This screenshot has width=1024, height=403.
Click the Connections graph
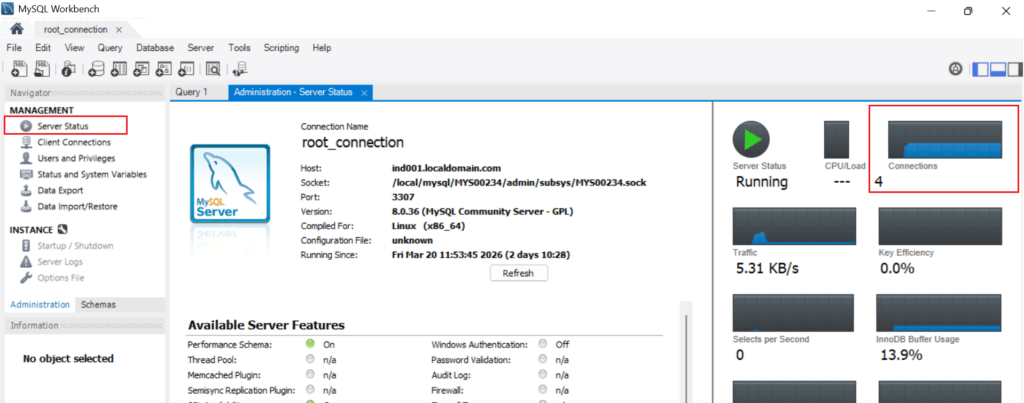[944, 139]
